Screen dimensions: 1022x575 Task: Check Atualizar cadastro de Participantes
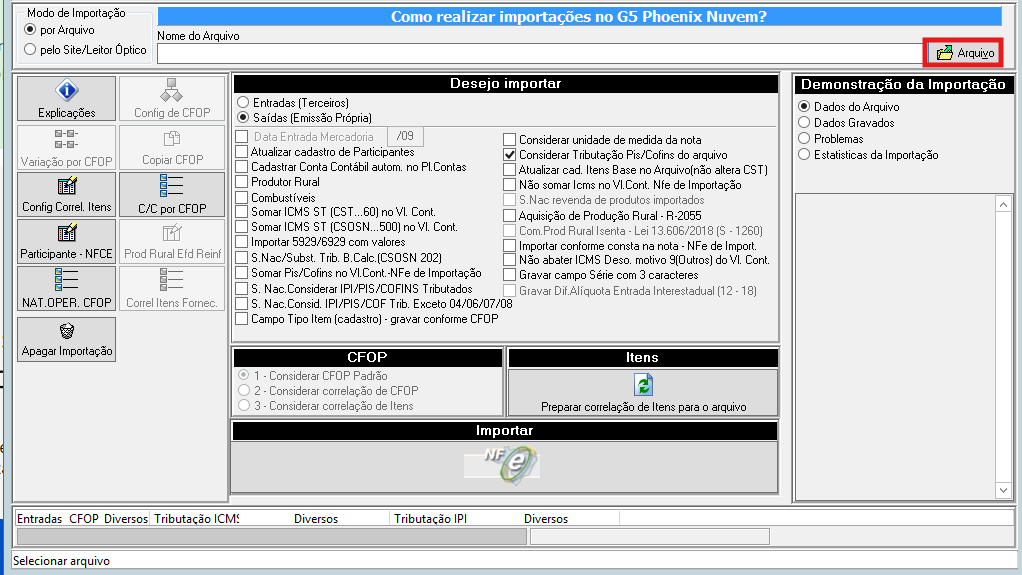point(243,152)
